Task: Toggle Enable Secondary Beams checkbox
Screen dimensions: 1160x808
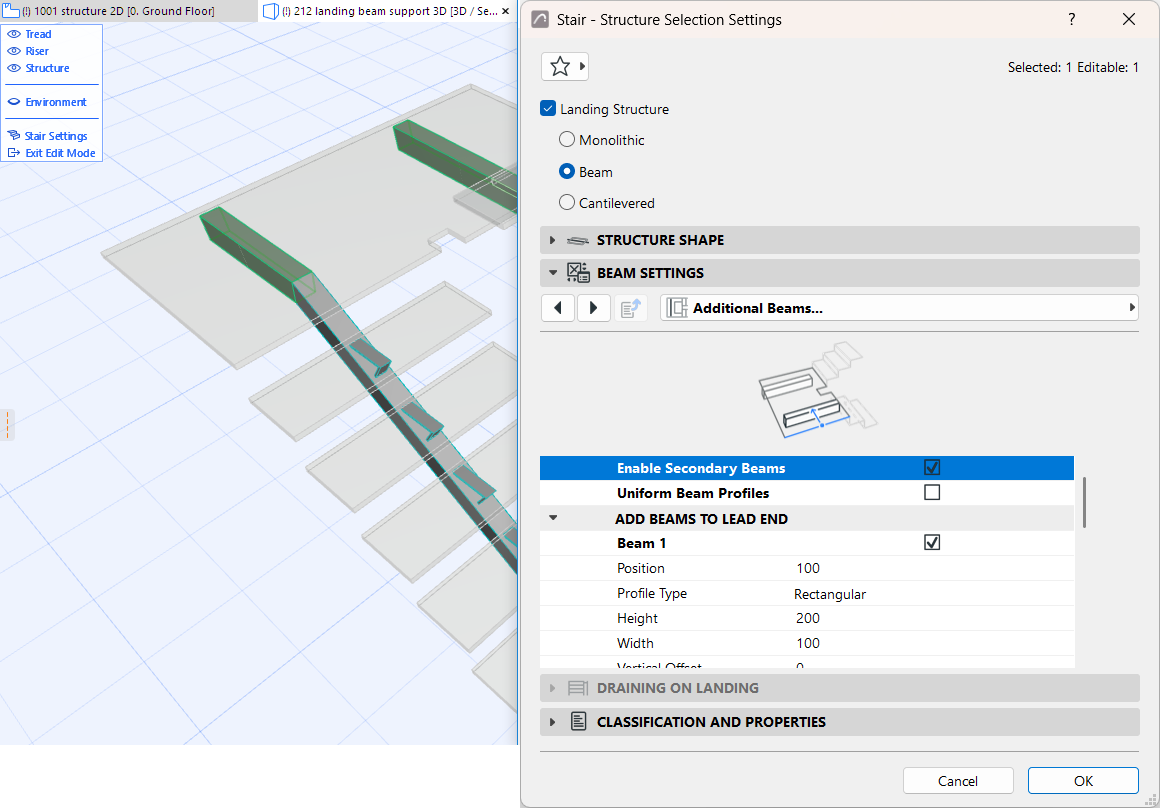Action: pos(932,468)
